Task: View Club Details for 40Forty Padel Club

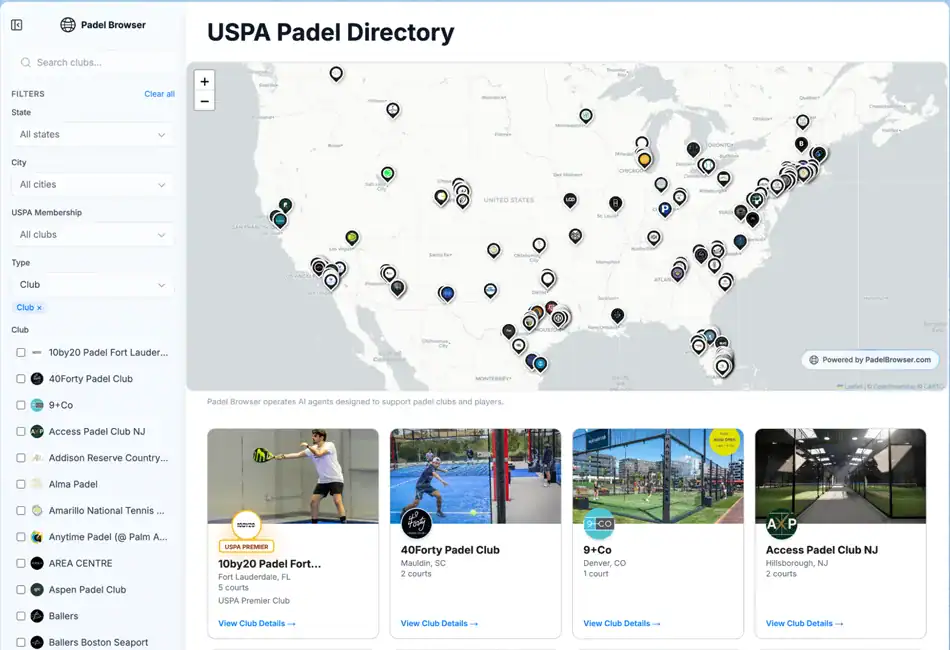Action: [x=437, y=623]
